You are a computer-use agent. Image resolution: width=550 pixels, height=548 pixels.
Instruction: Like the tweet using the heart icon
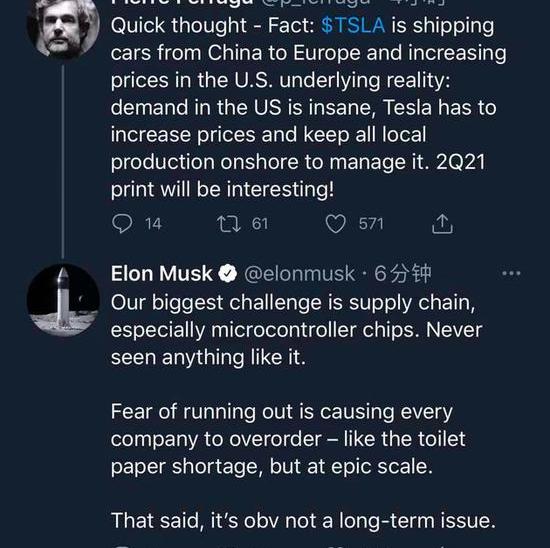click(336, 224)
